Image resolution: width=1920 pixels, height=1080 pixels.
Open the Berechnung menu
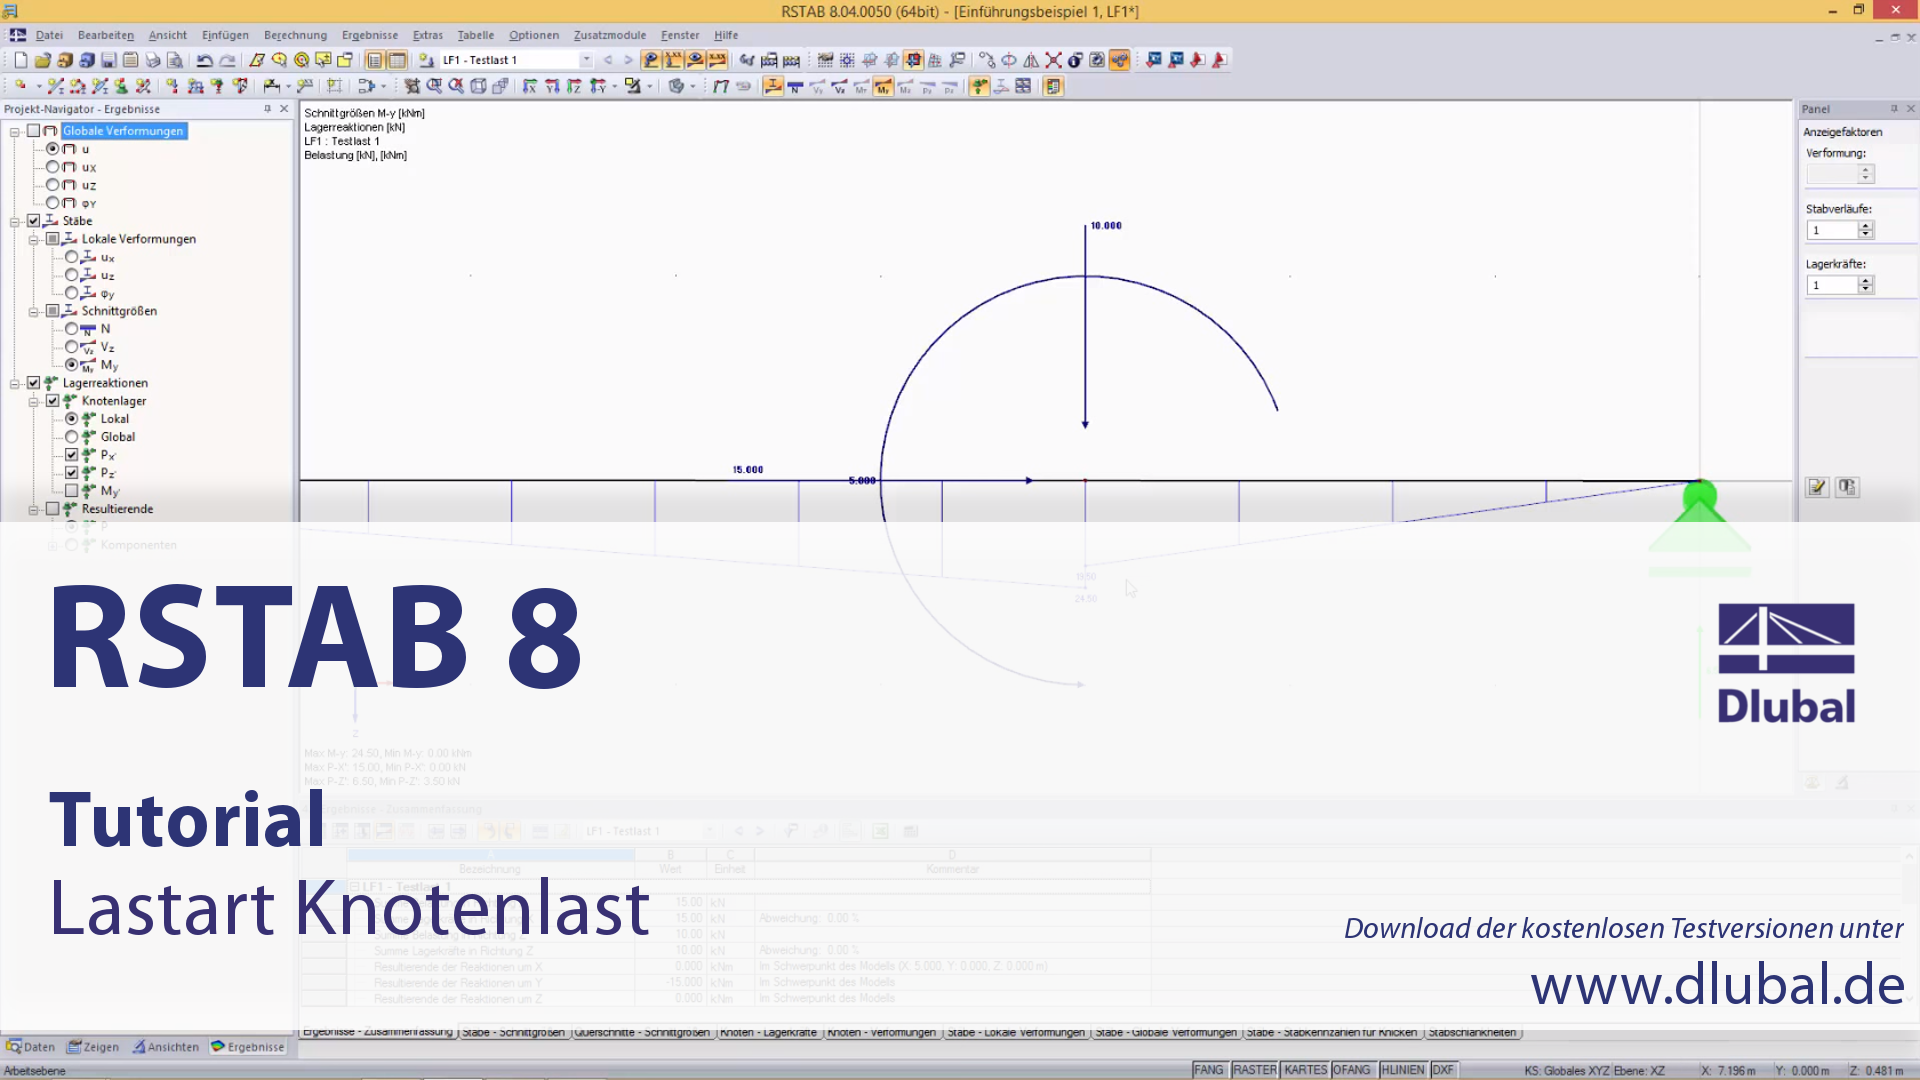[x=295, y=35]
